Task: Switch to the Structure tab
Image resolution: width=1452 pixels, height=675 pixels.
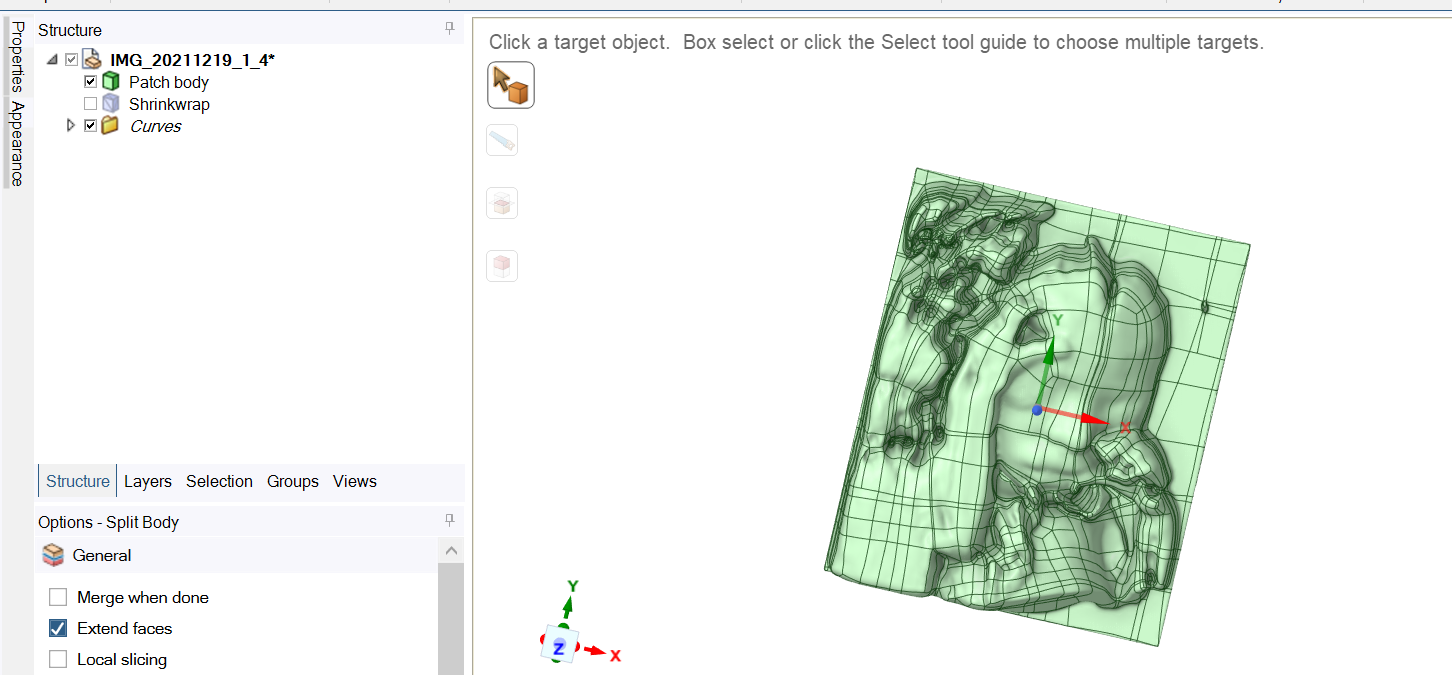Action: coord(77,481)
